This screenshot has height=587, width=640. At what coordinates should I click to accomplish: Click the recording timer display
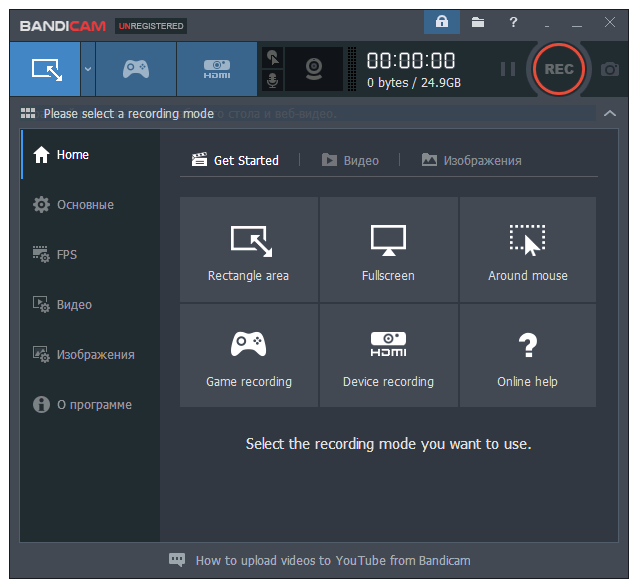[x=411, y=61]
